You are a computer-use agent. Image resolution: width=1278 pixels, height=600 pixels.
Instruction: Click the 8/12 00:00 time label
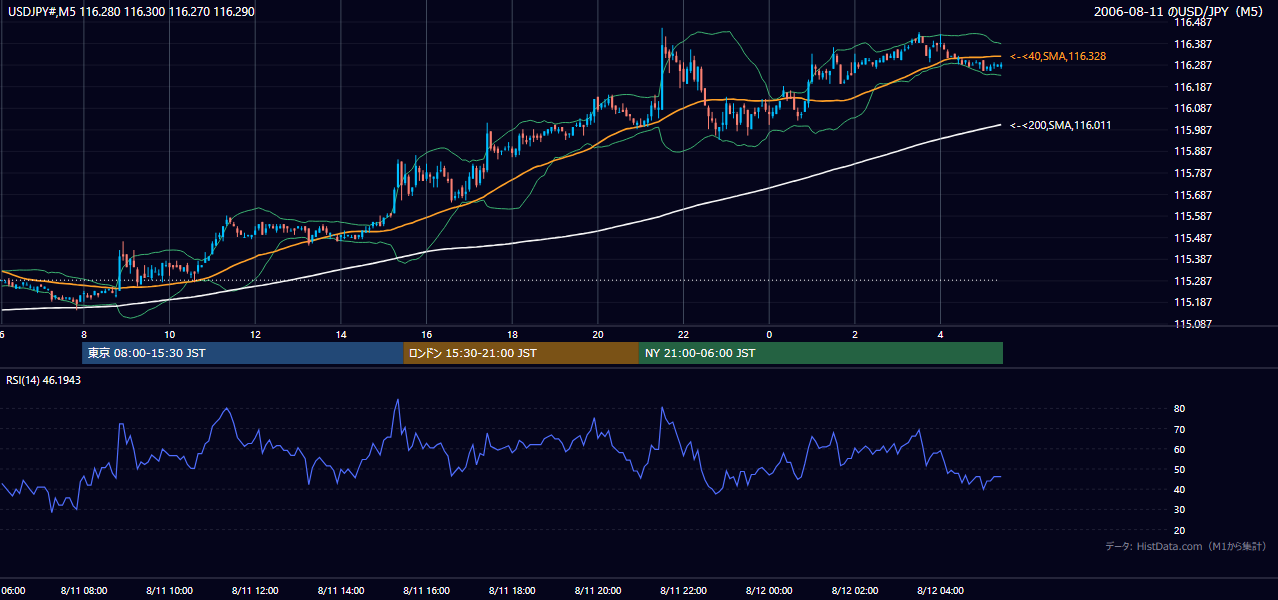(x=769, y=591)
